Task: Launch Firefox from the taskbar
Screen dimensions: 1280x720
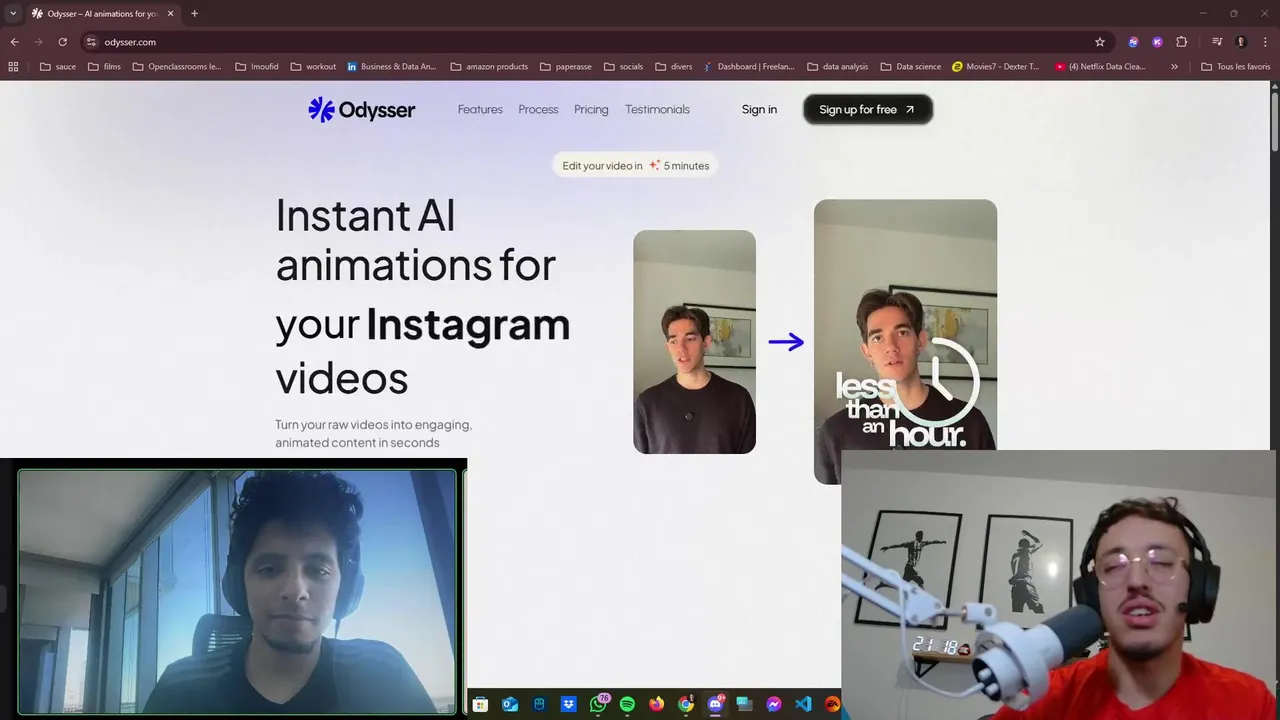Action: (x=656, y=704)
